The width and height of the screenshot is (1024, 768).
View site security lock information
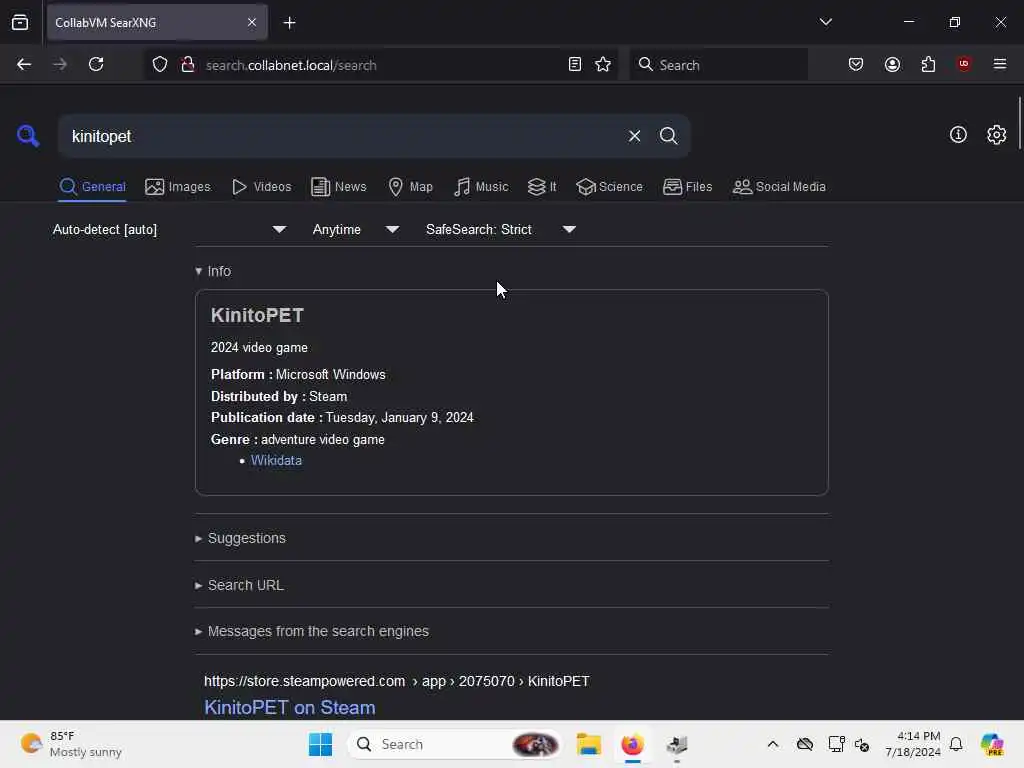pos(188,64)
